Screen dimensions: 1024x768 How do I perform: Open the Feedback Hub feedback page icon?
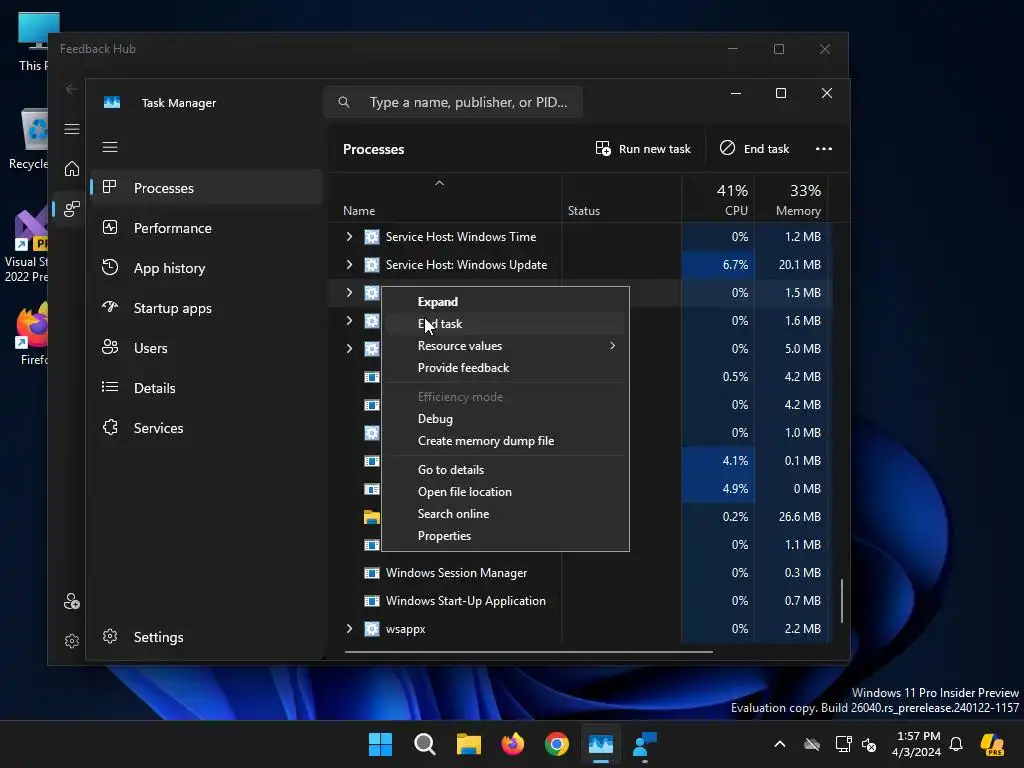(x=72, y=209)
